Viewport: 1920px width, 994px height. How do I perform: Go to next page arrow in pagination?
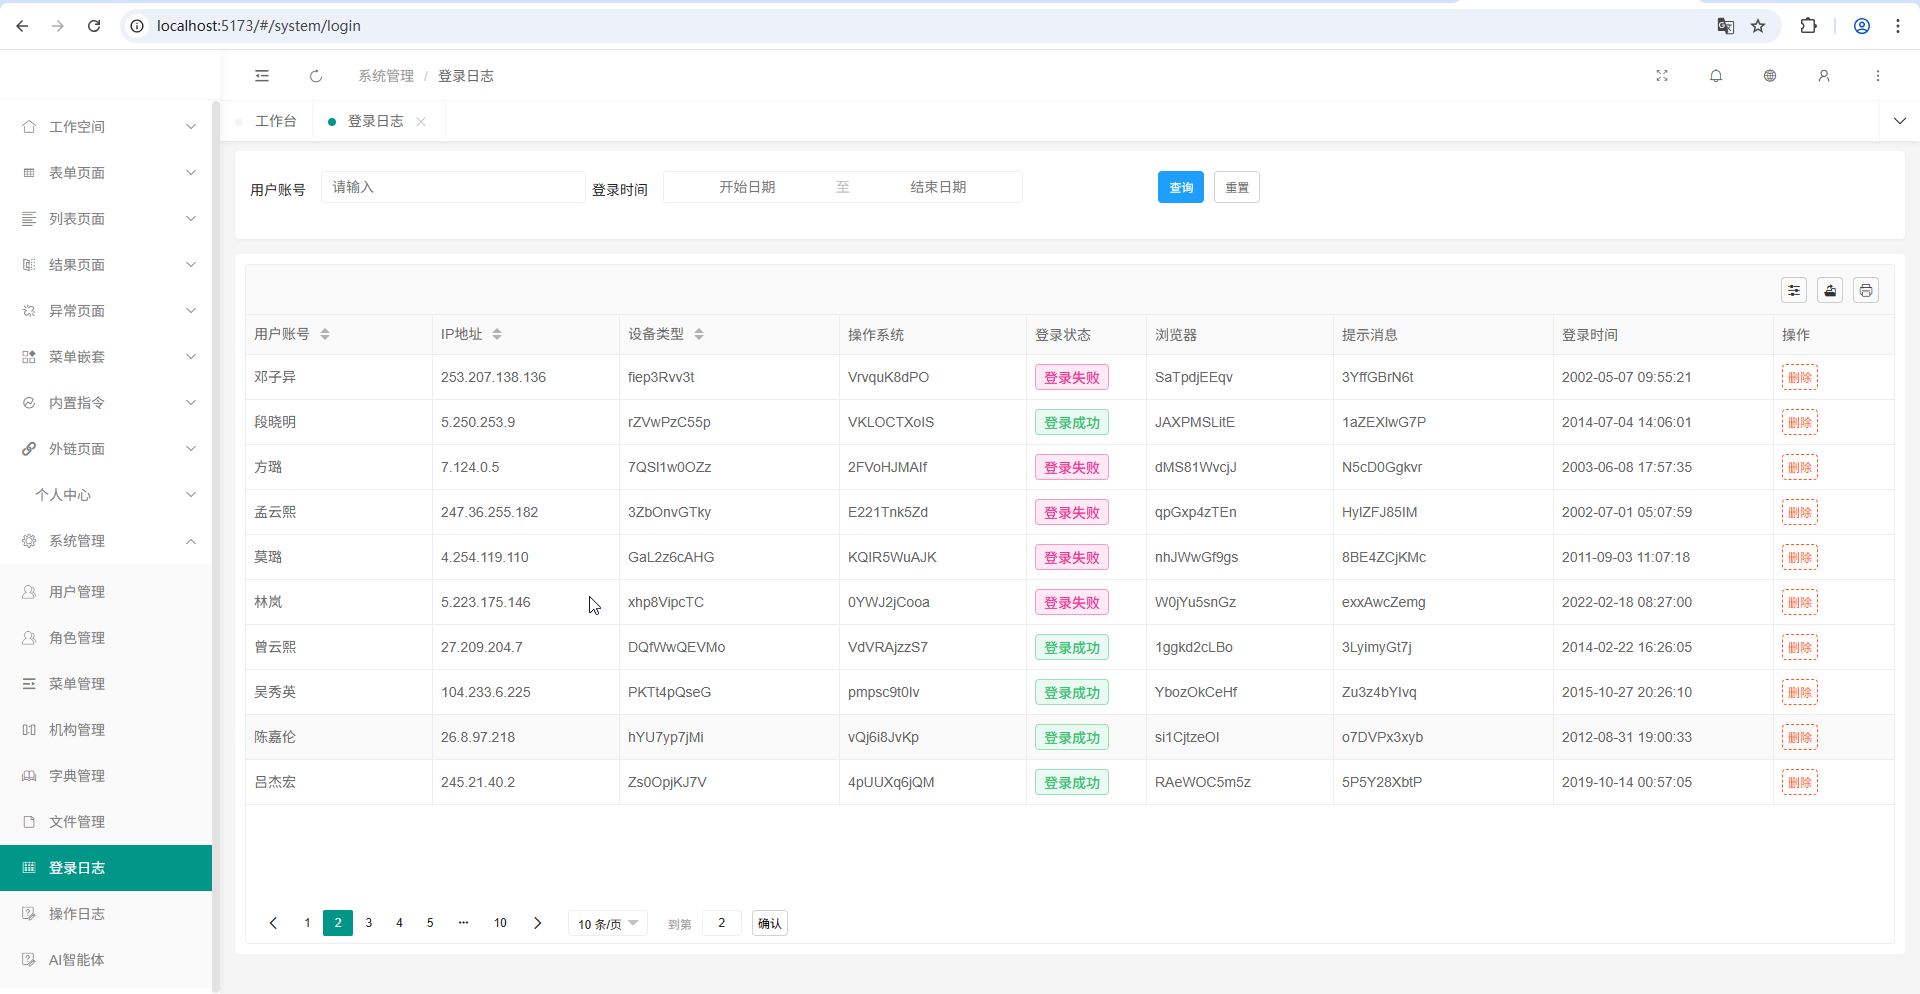click(537, 923)
